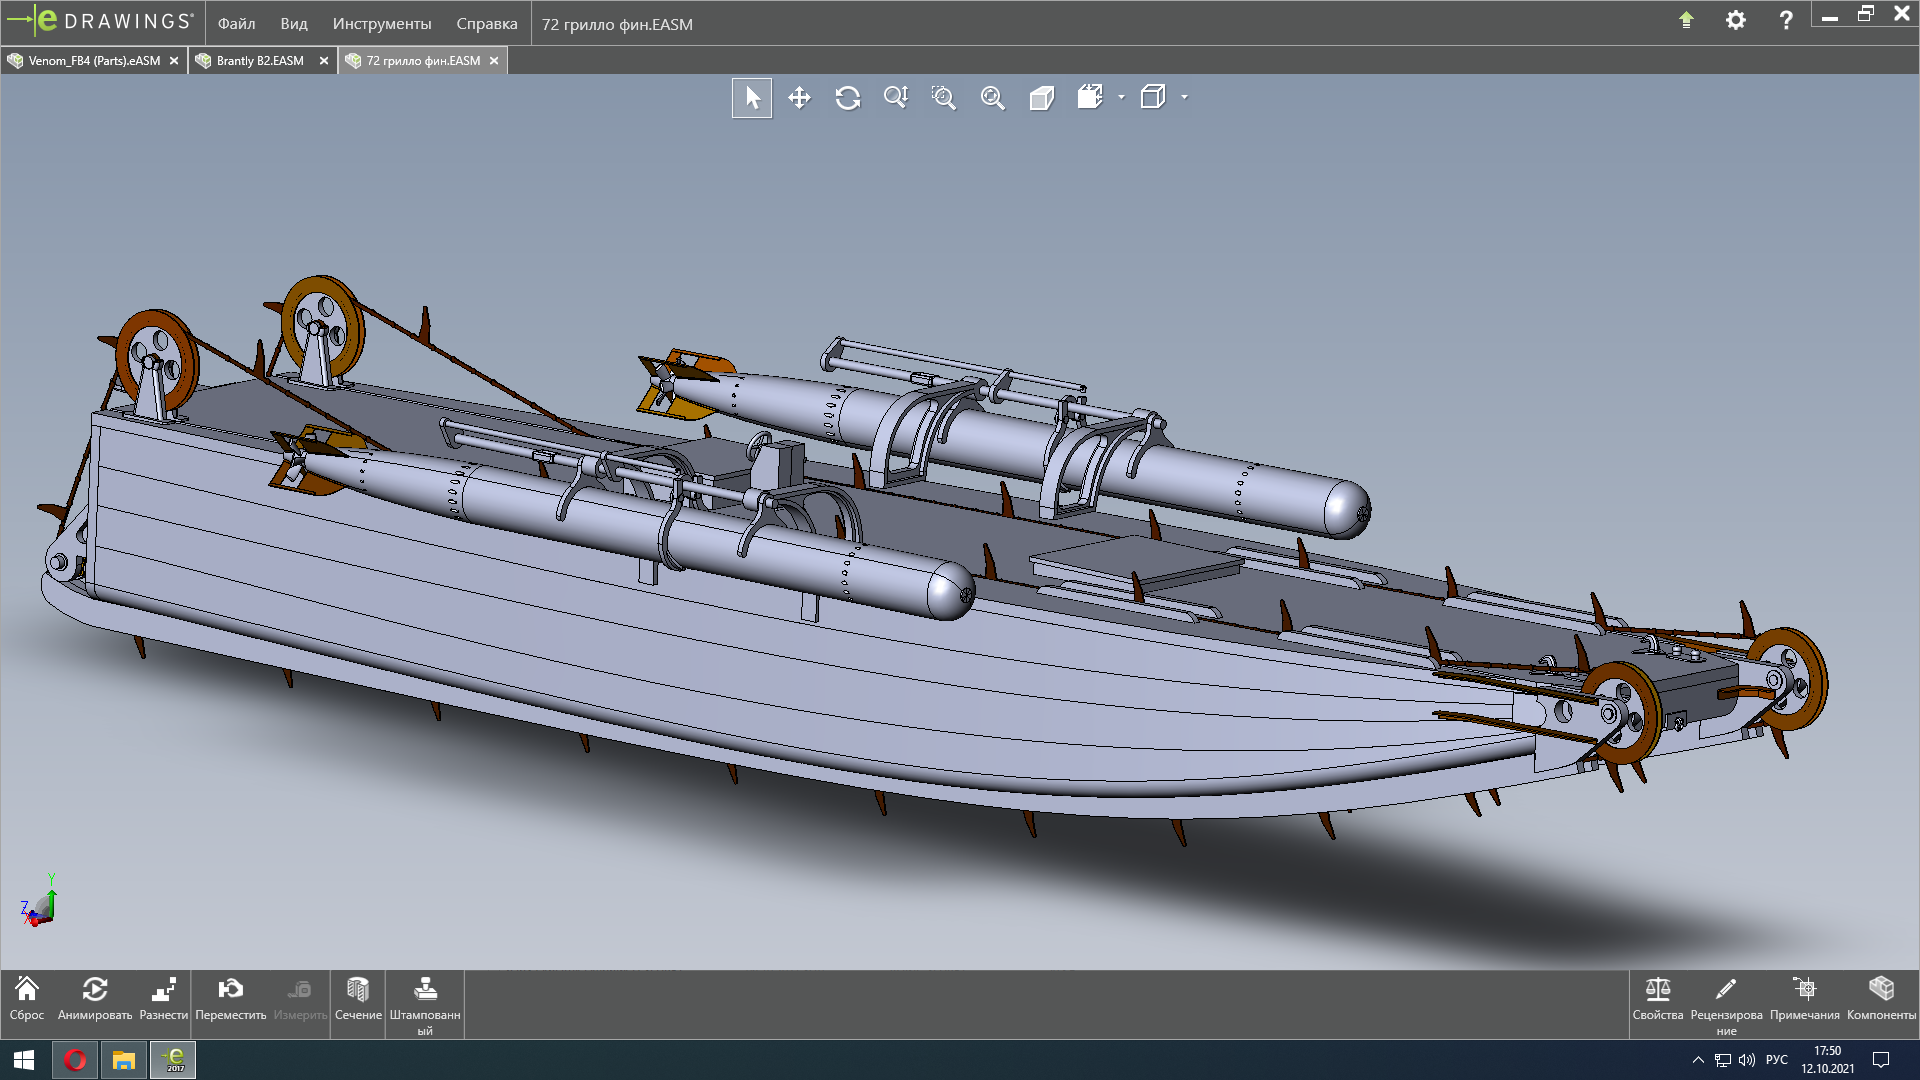Click the XYZ orientation triad
1920x1080 pixels.
point(39,901)
